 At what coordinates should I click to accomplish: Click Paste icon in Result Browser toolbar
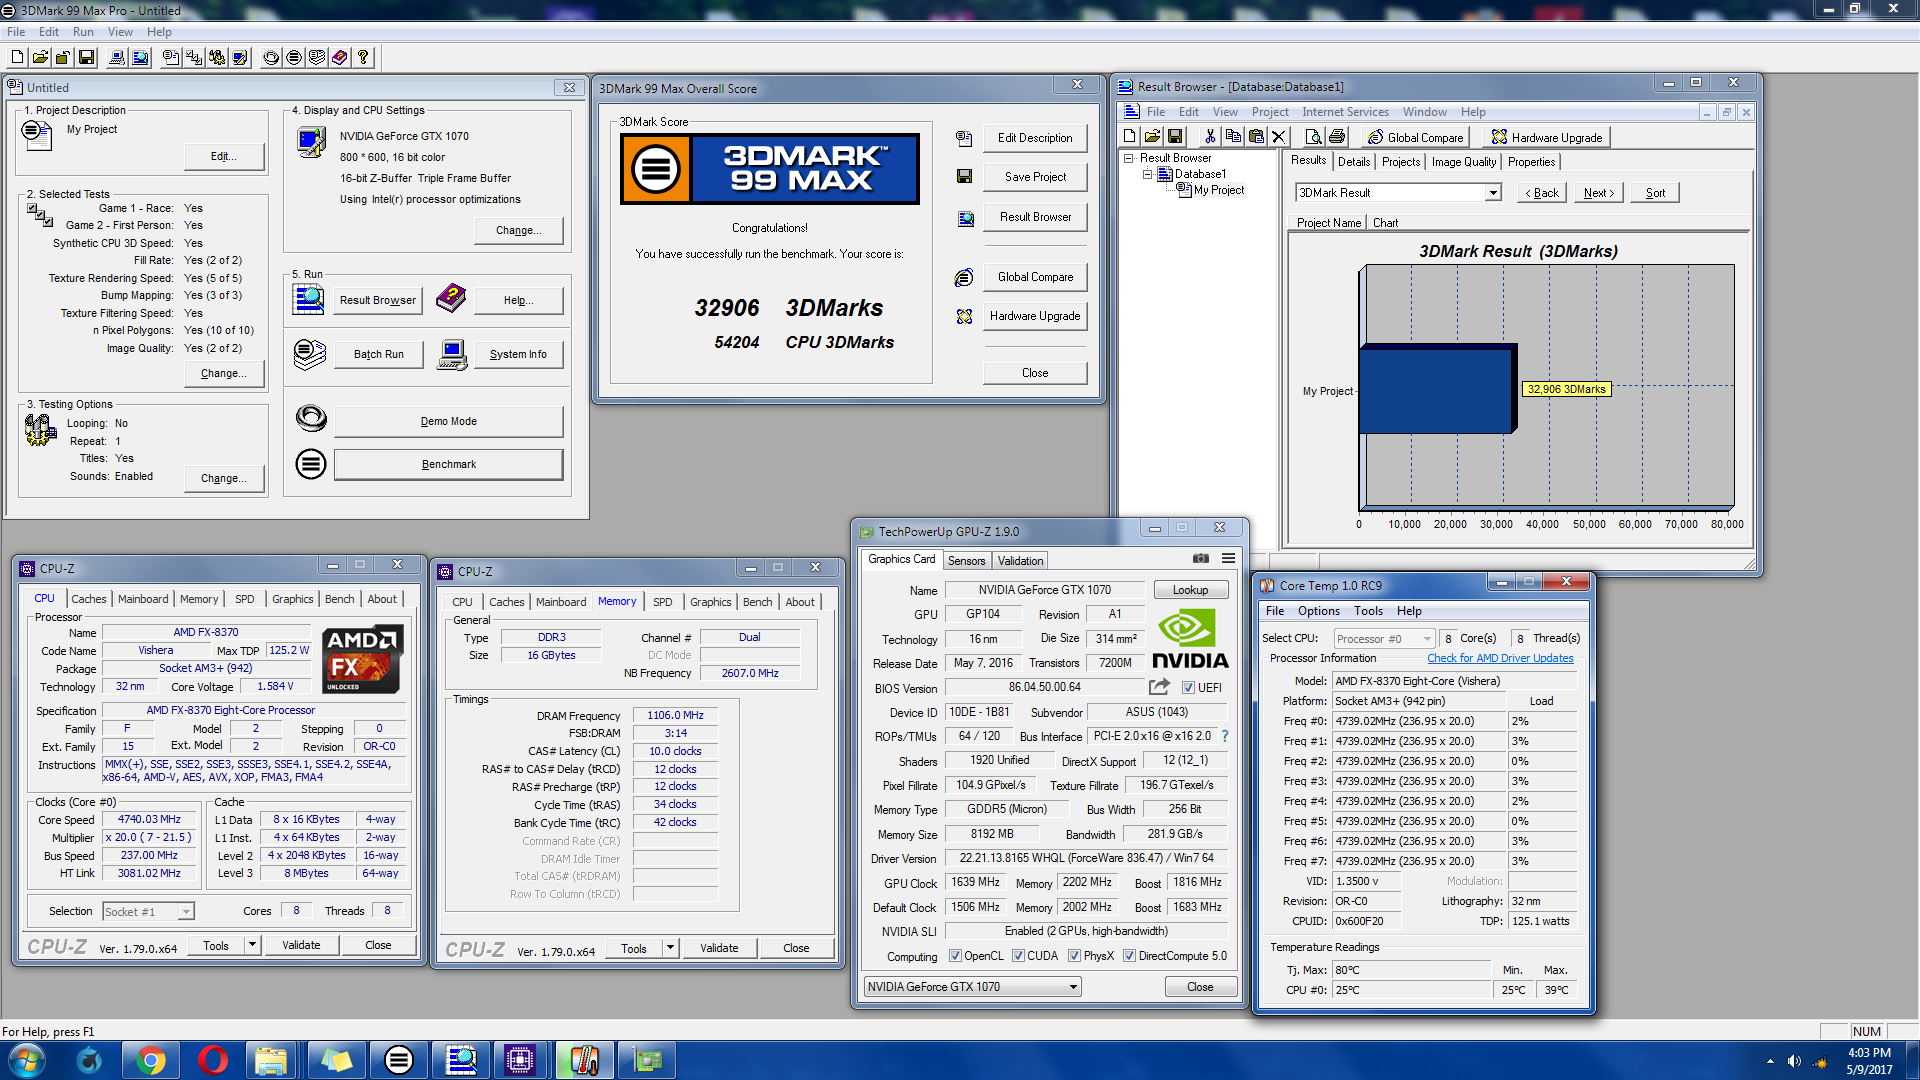1256,137
